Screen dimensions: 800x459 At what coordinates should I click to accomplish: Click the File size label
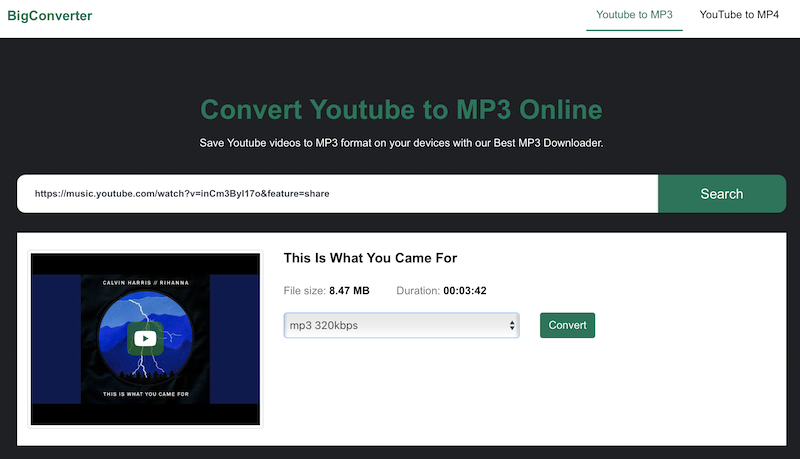(304, 291)
